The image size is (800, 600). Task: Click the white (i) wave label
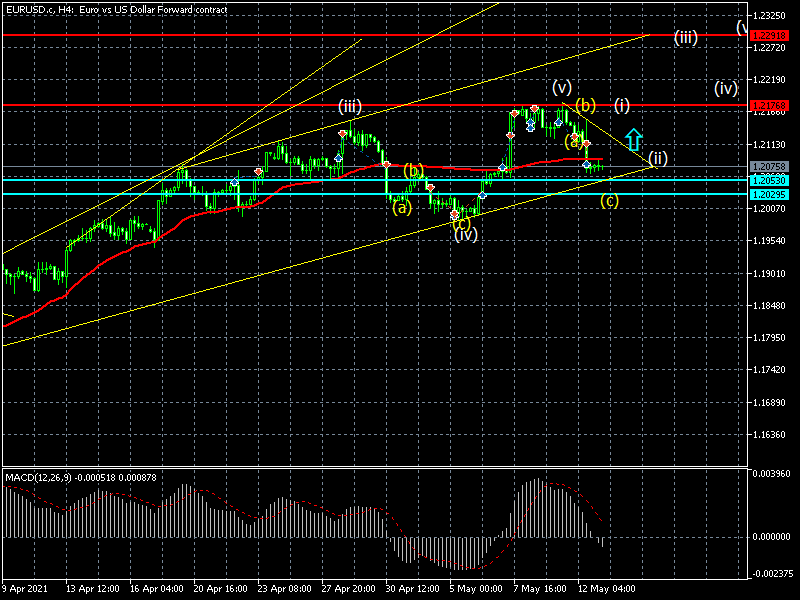(622, 104)
